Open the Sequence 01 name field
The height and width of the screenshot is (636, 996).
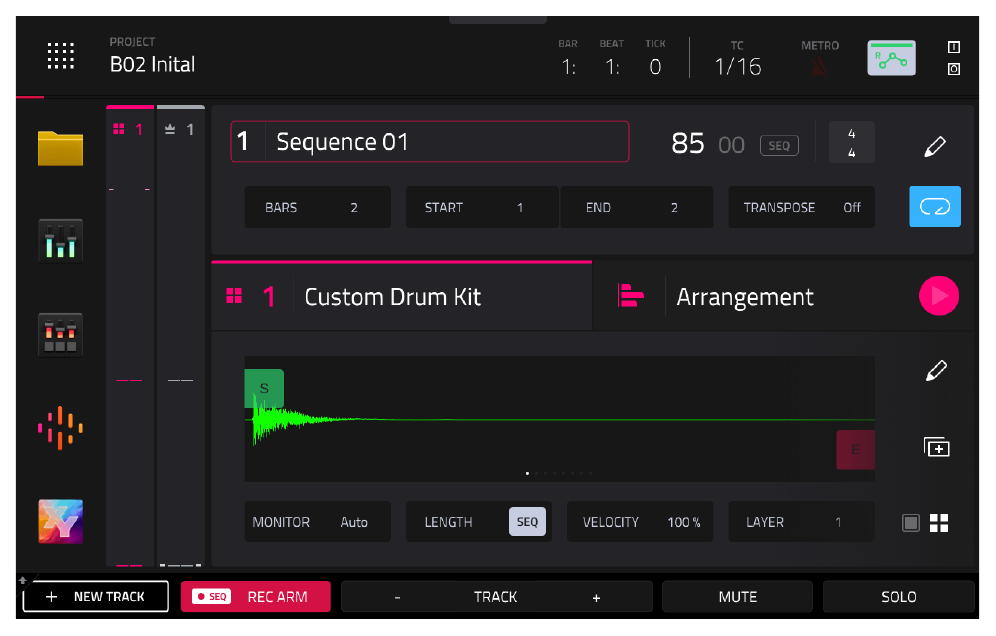pyautogui.click(x=430, y=142)
